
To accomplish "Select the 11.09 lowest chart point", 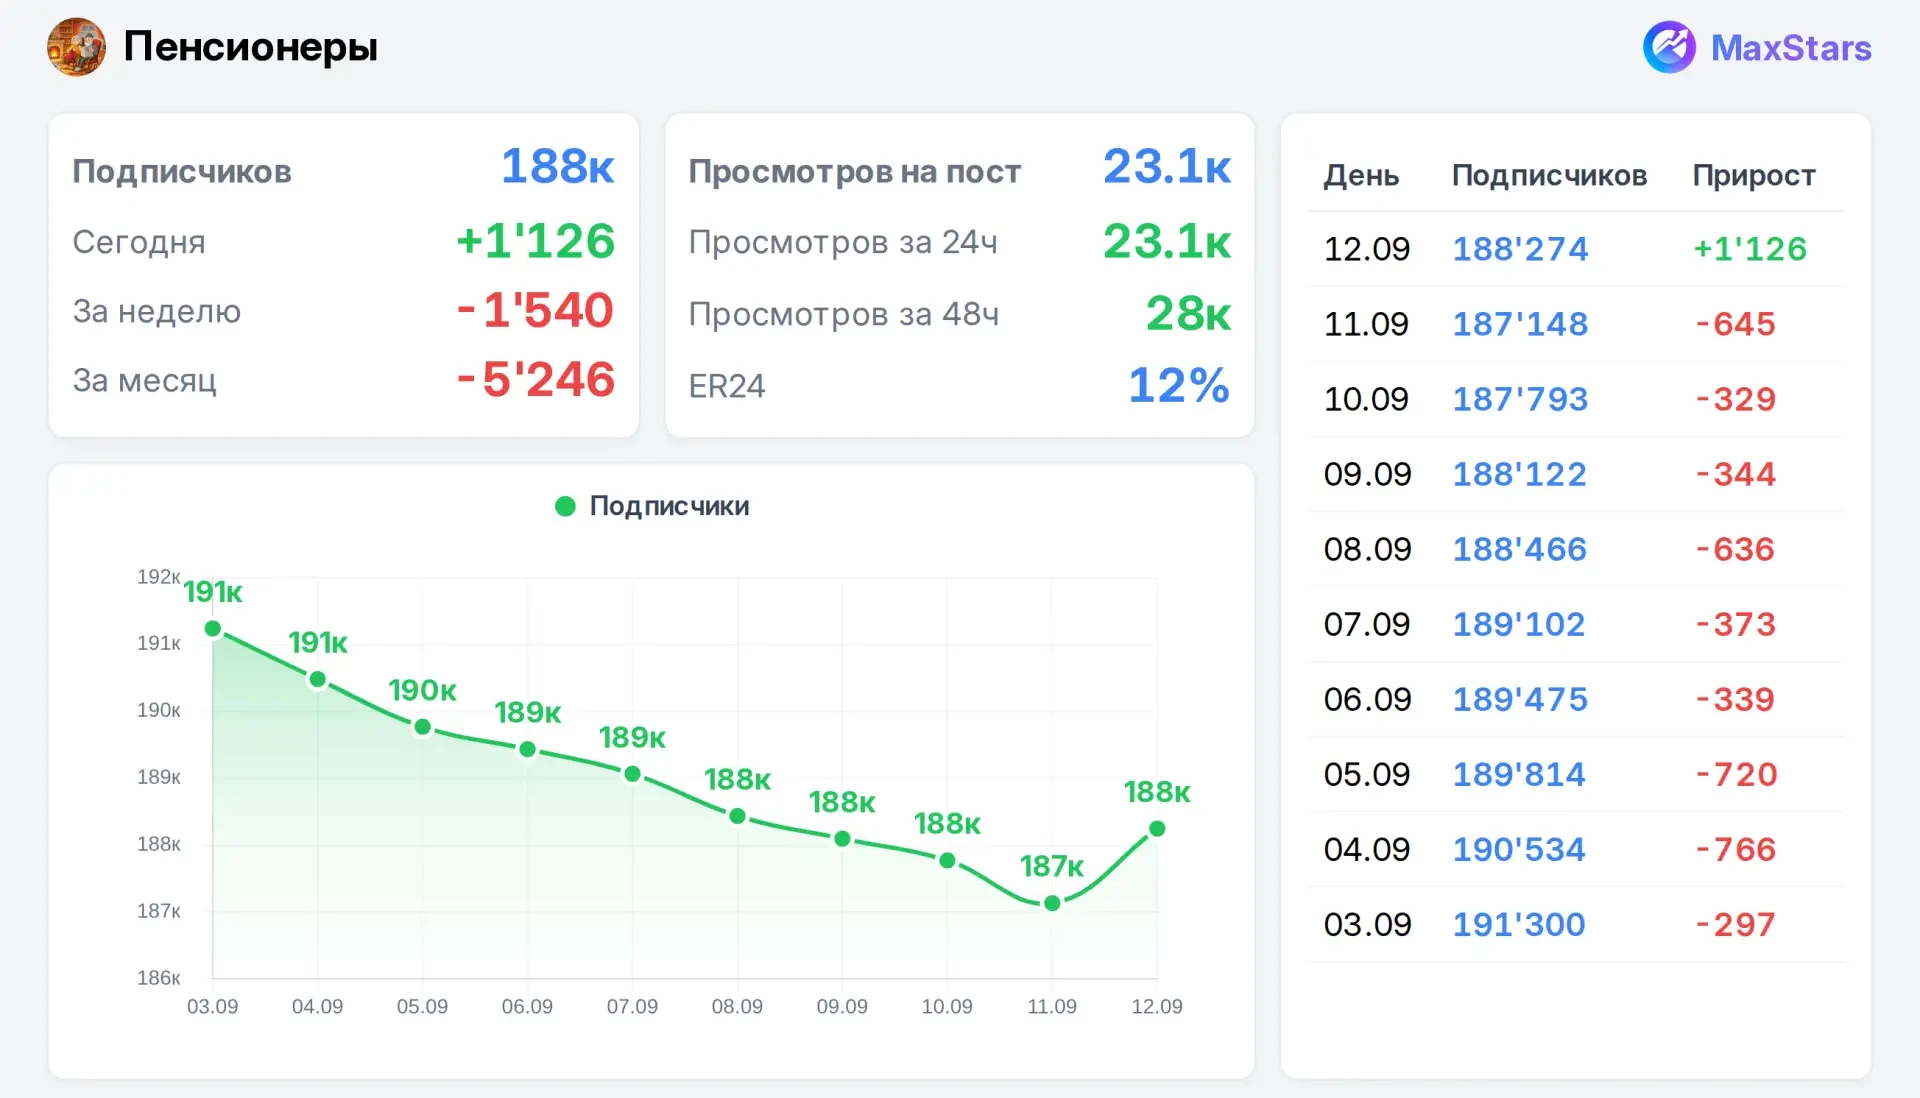I will point(1052,904).
